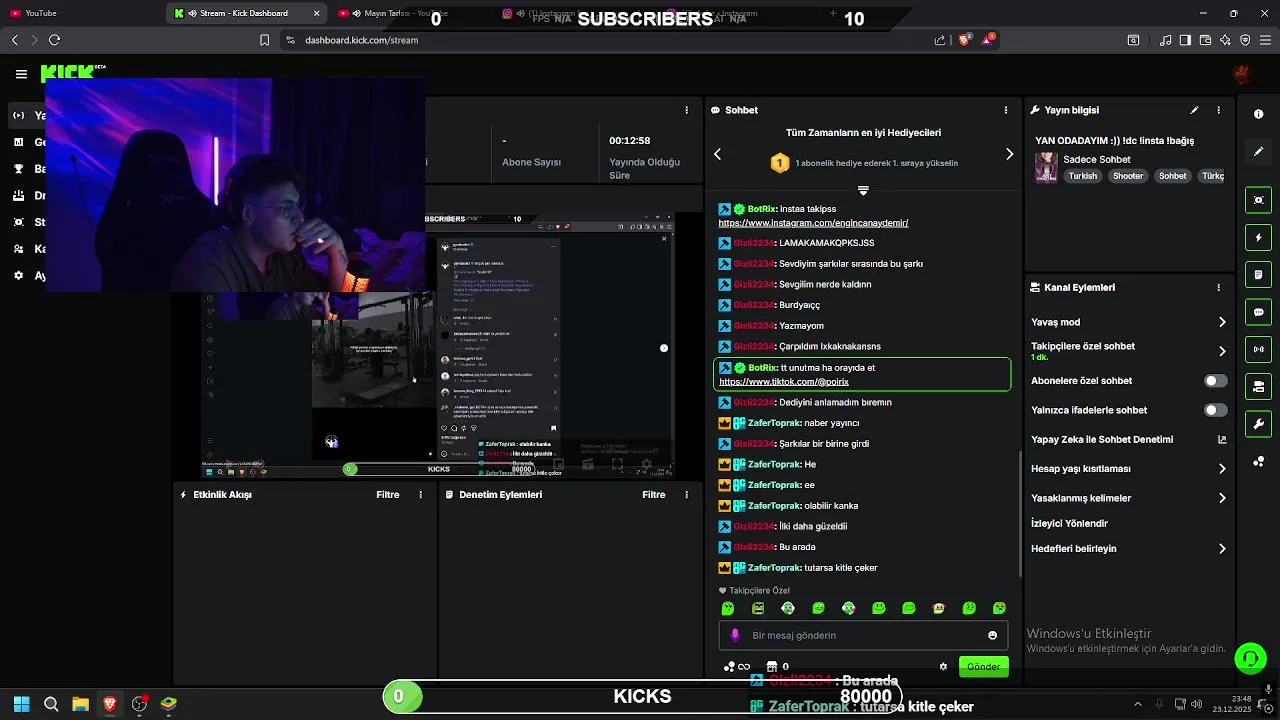Open the Brave VPN shield icon
This screenshot has width=1280, height=720.
1245,40
